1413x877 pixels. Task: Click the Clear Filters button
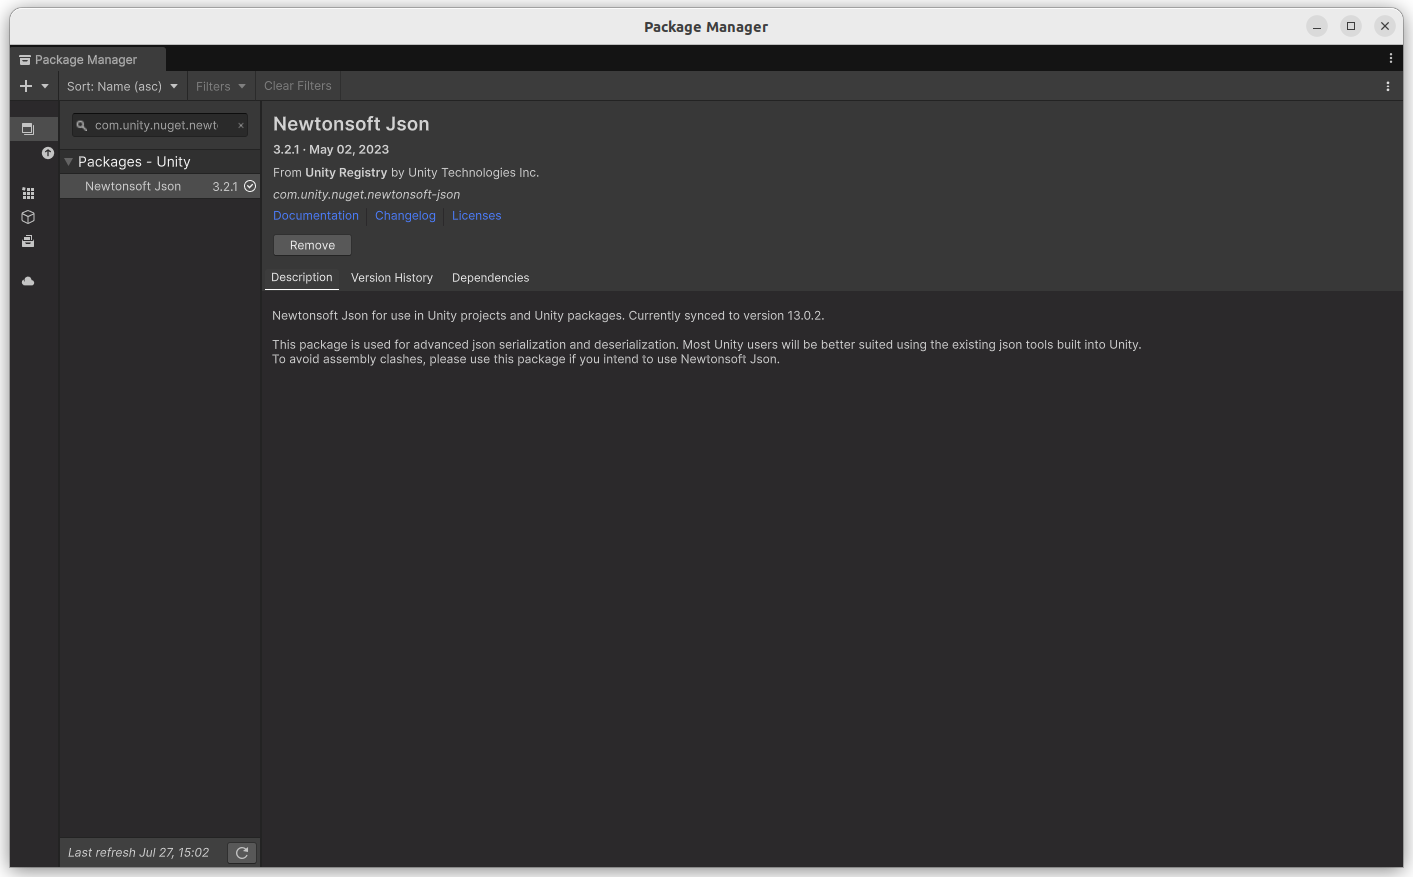[298, 86]
